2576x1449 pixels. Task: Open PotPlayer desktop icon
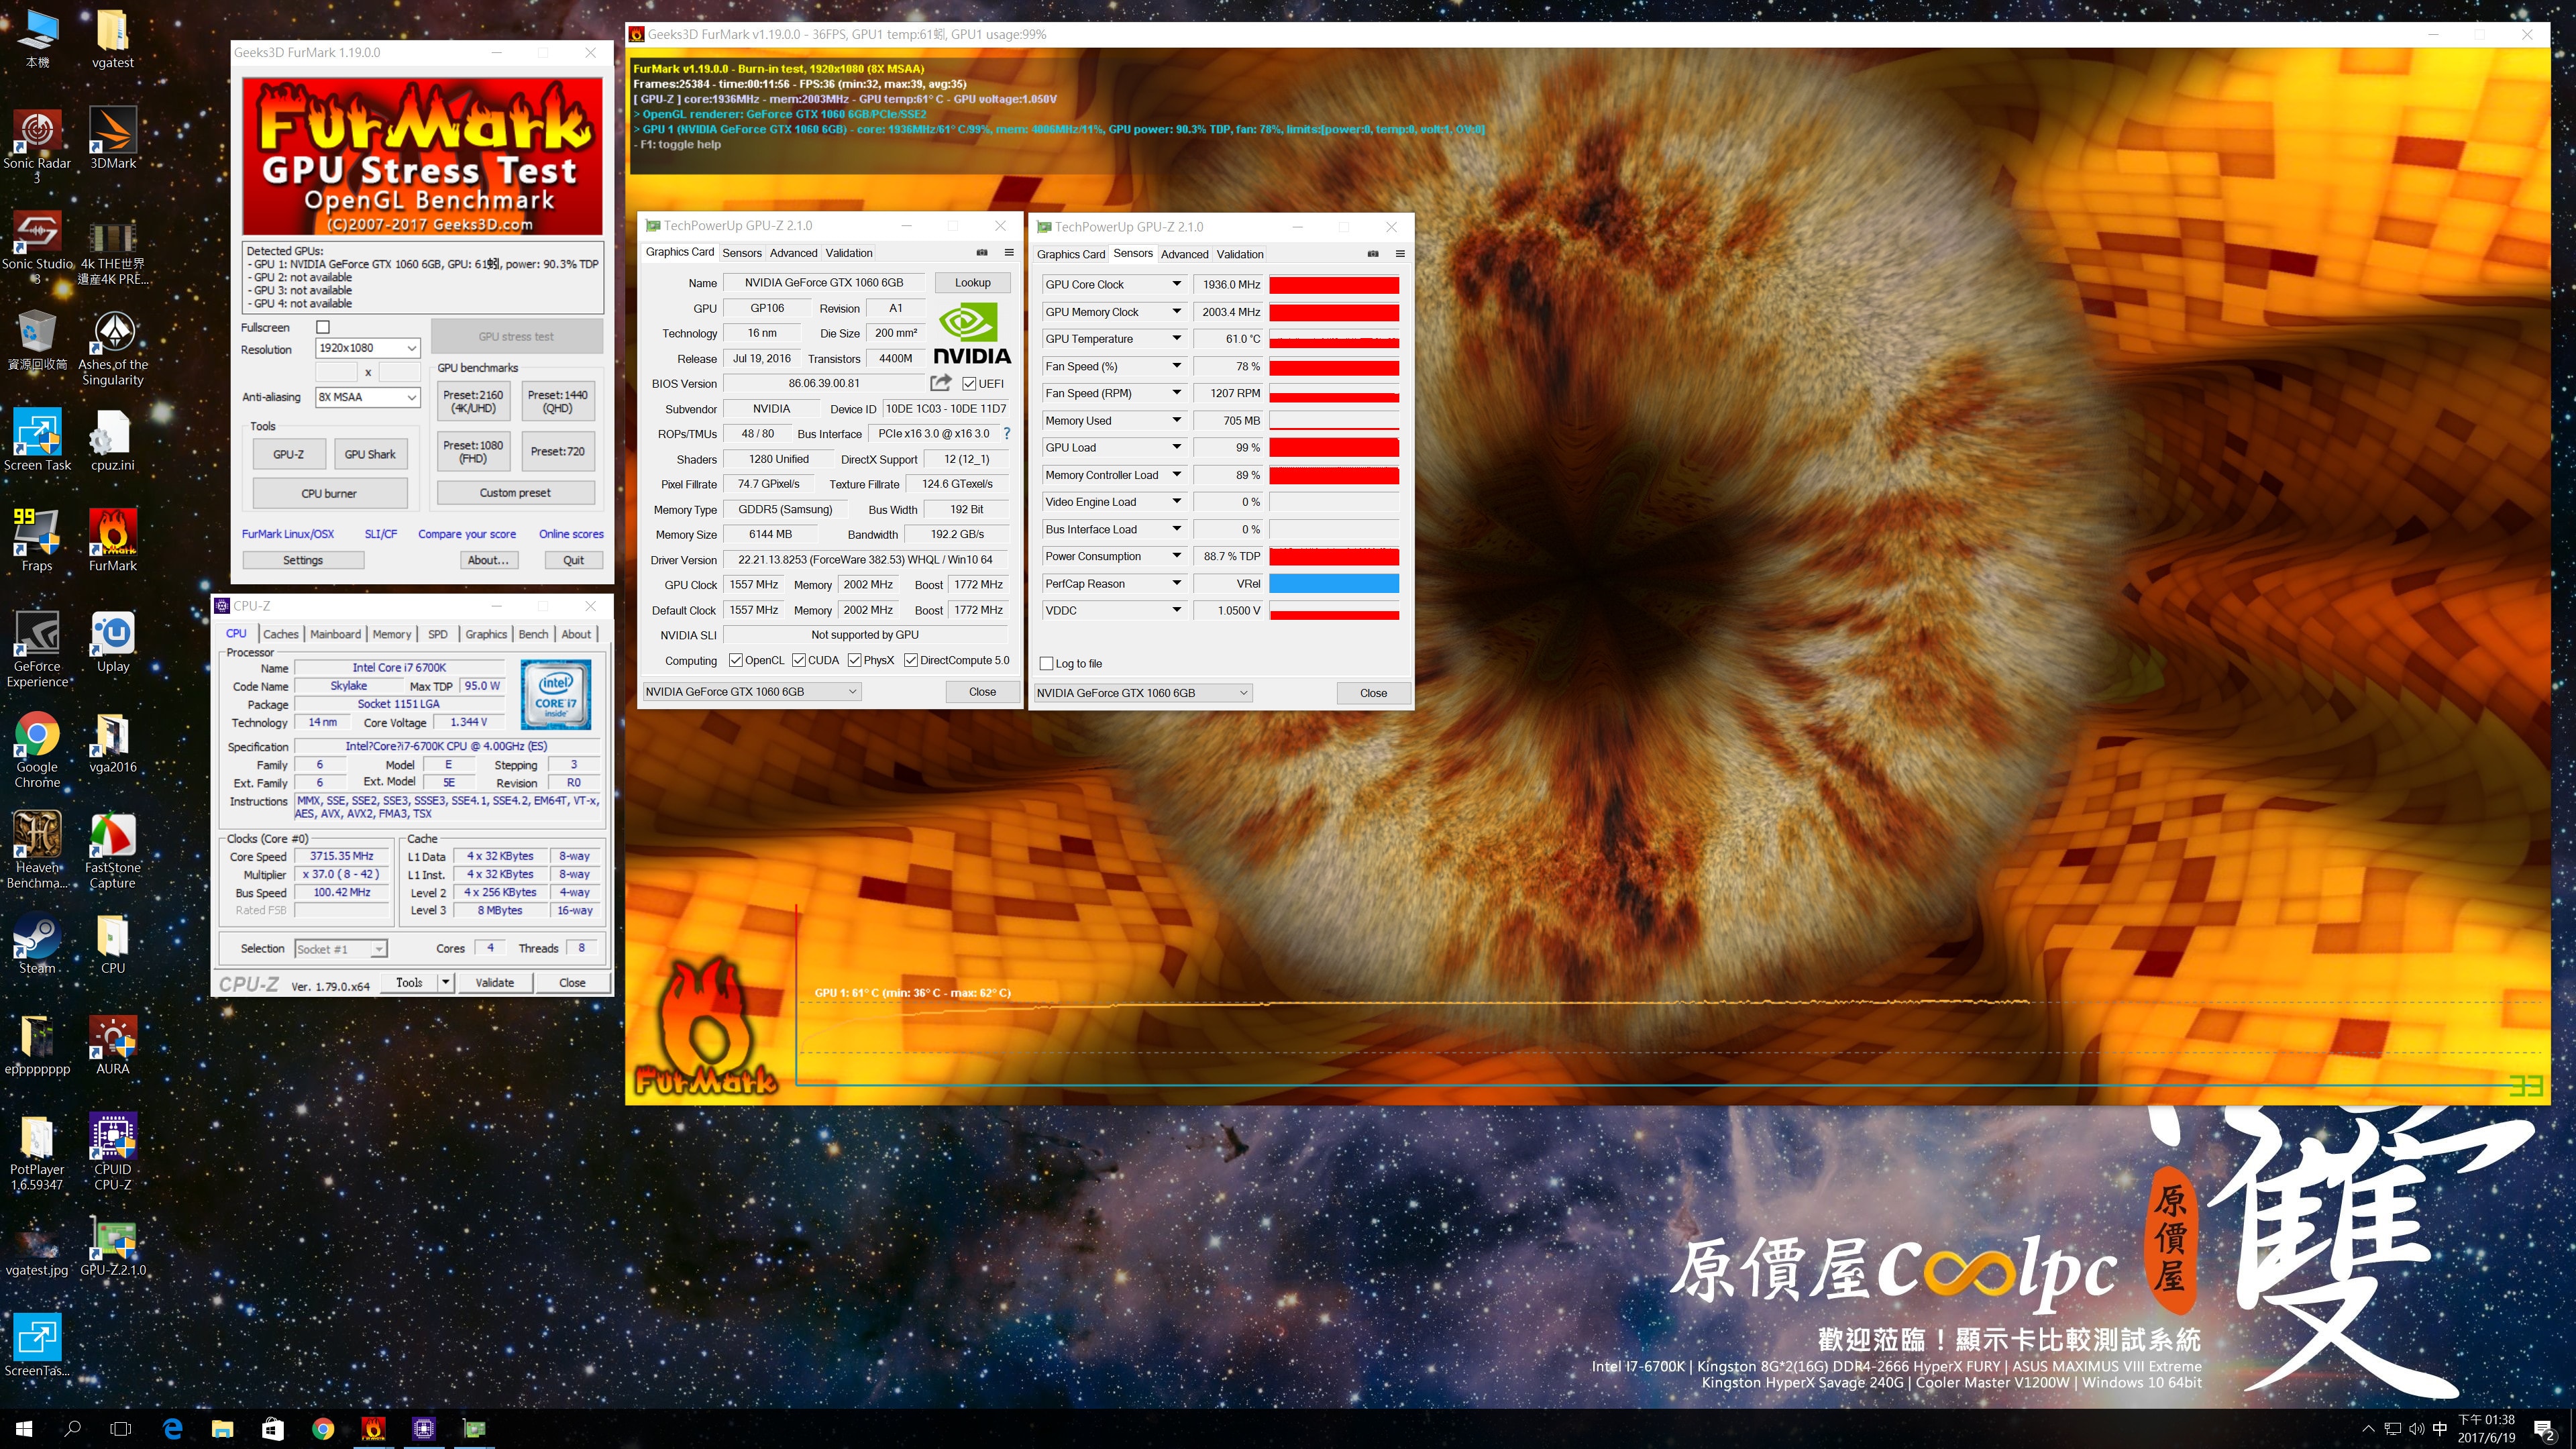point(37,1152)
